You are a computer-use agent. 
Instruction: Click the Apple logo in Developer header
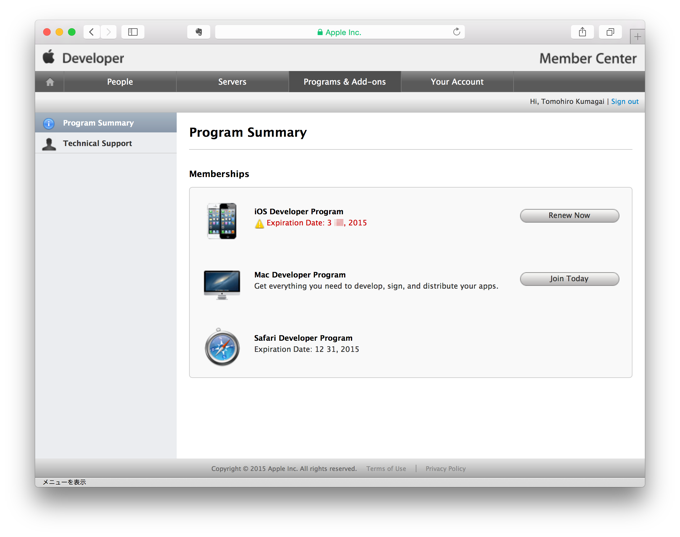[x=49, y=57]
